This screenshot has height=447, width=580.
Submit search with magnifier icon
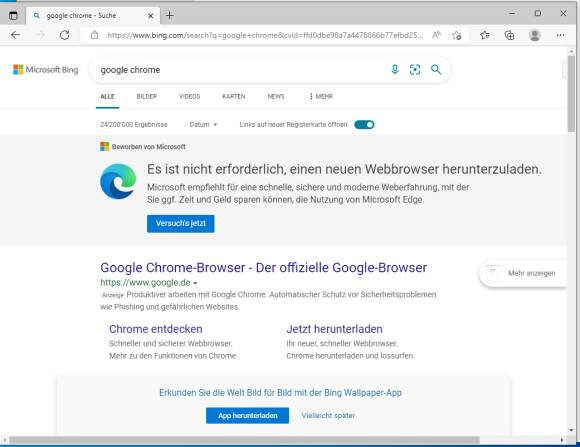[436, 70]
